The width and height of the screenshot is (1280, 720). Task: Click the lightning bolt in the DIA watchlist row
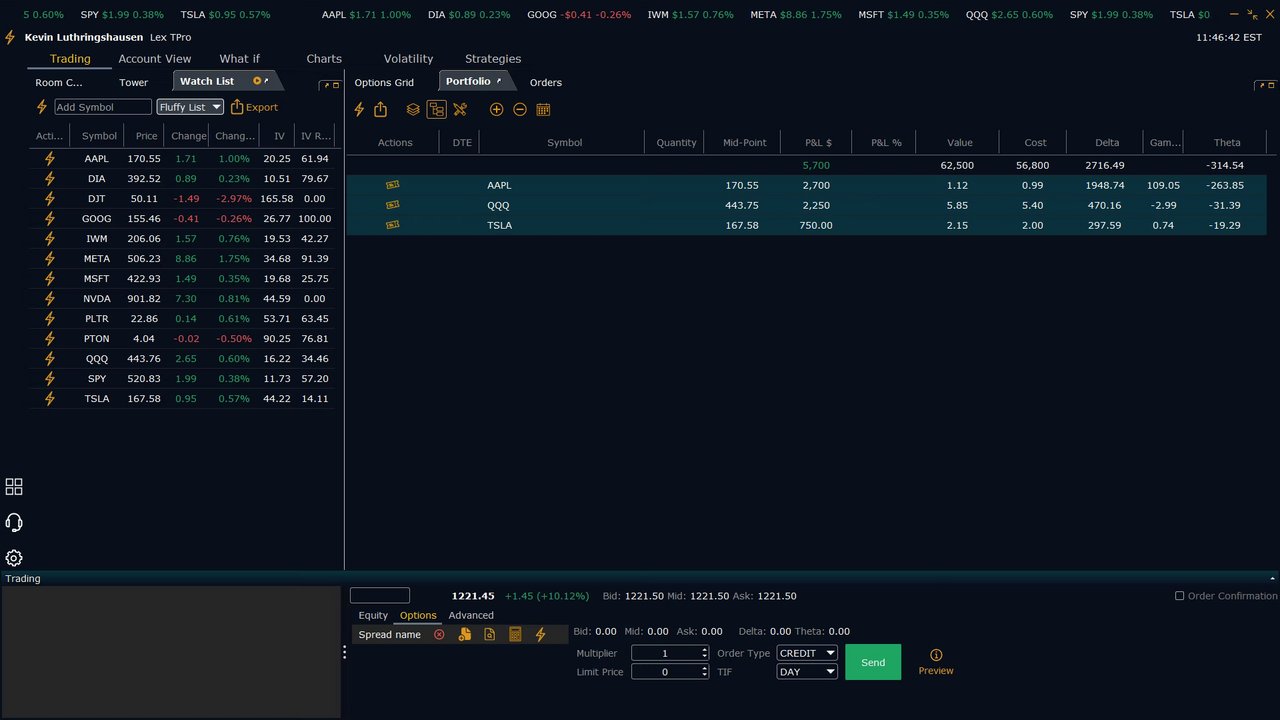click(50, 178)
